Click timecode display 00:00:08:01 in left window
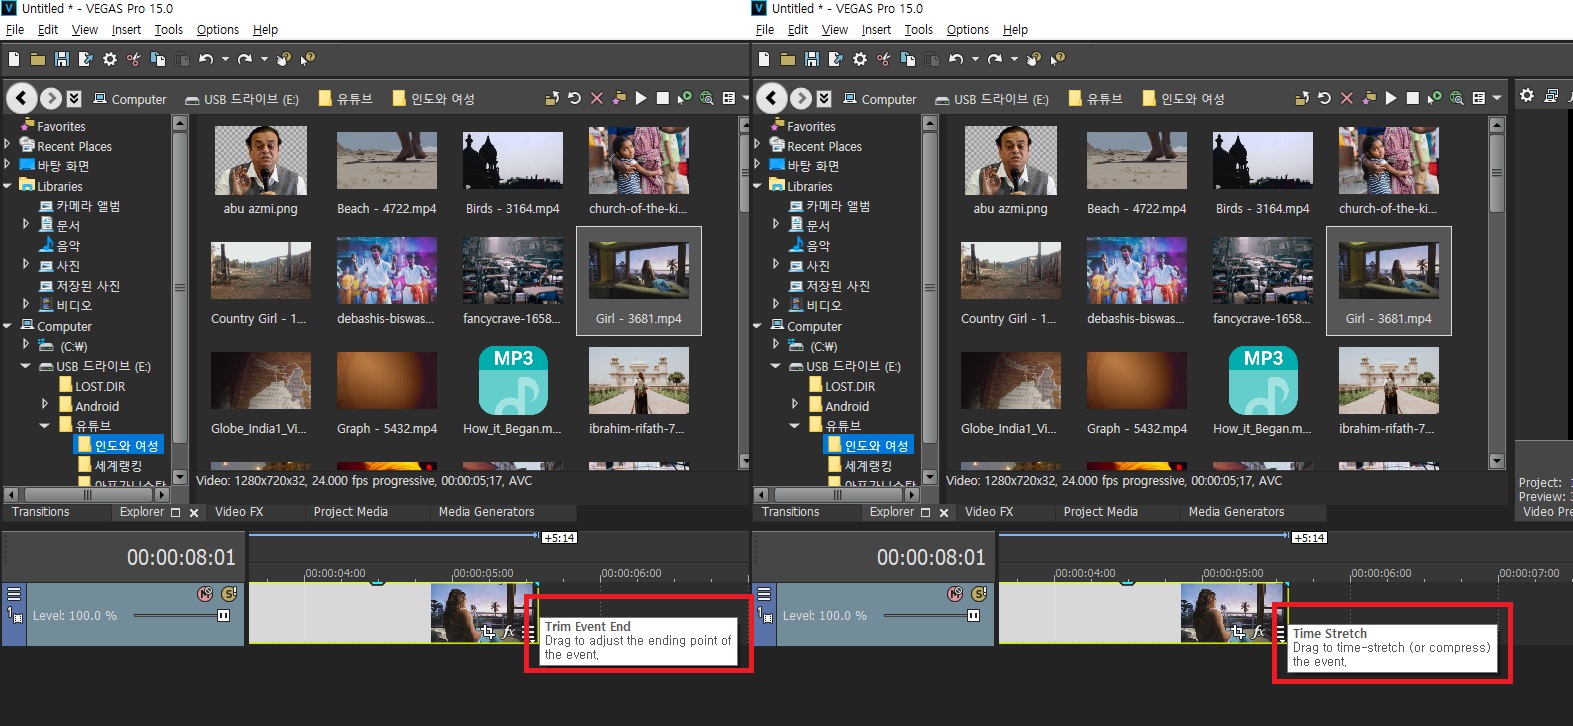Image resolution: width=1573 pixels, height=726 pixels. pos(181,557)
